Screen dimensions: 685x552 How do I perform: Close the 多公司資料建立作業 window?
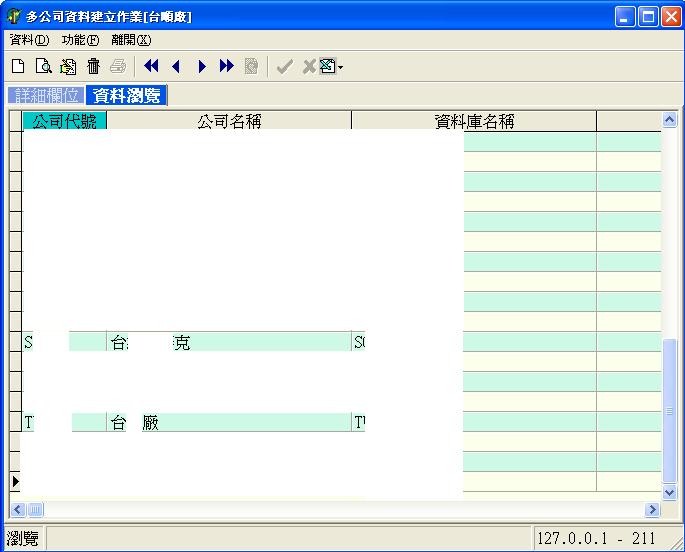click(x=671, y=17)
